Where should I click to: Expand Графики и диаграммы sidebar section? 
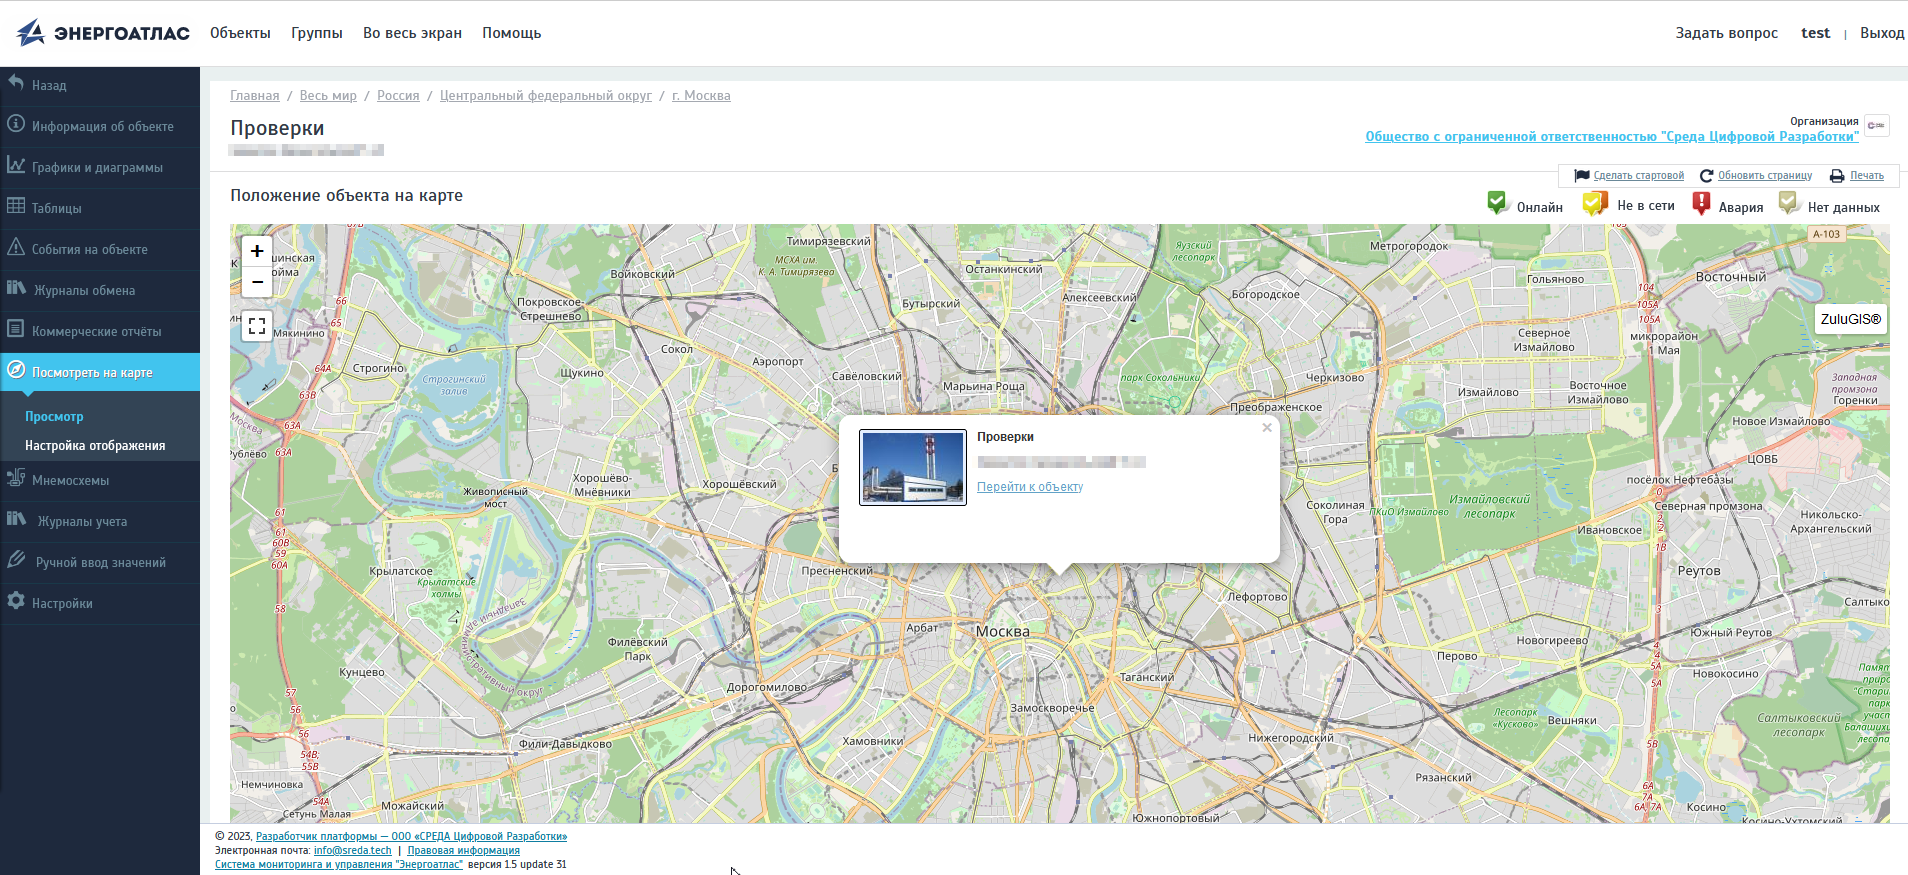pos(97,167)
